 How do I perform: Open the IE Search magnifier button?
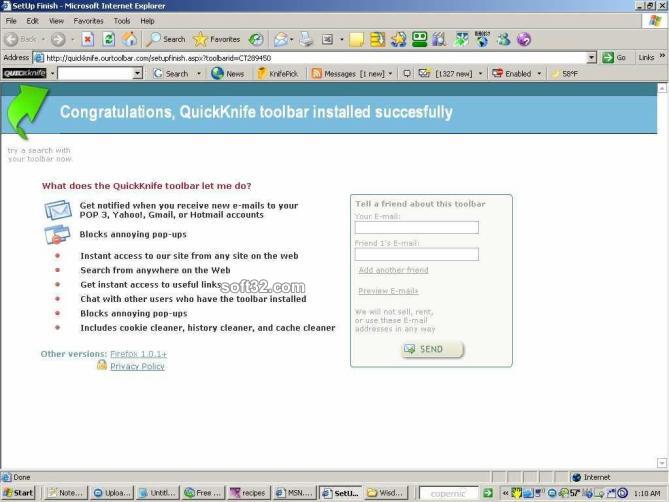[166, 39]
